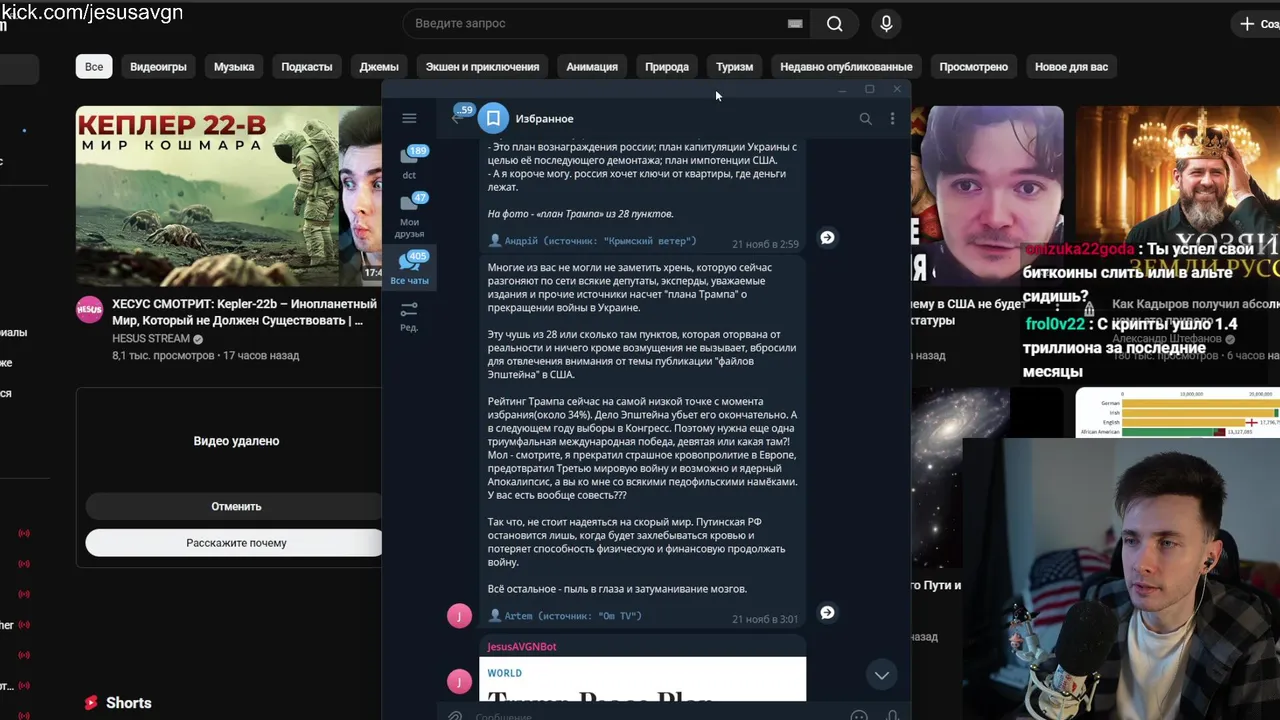
Task: Open Telegram hamburger main menu
Action: coord(409,118)
